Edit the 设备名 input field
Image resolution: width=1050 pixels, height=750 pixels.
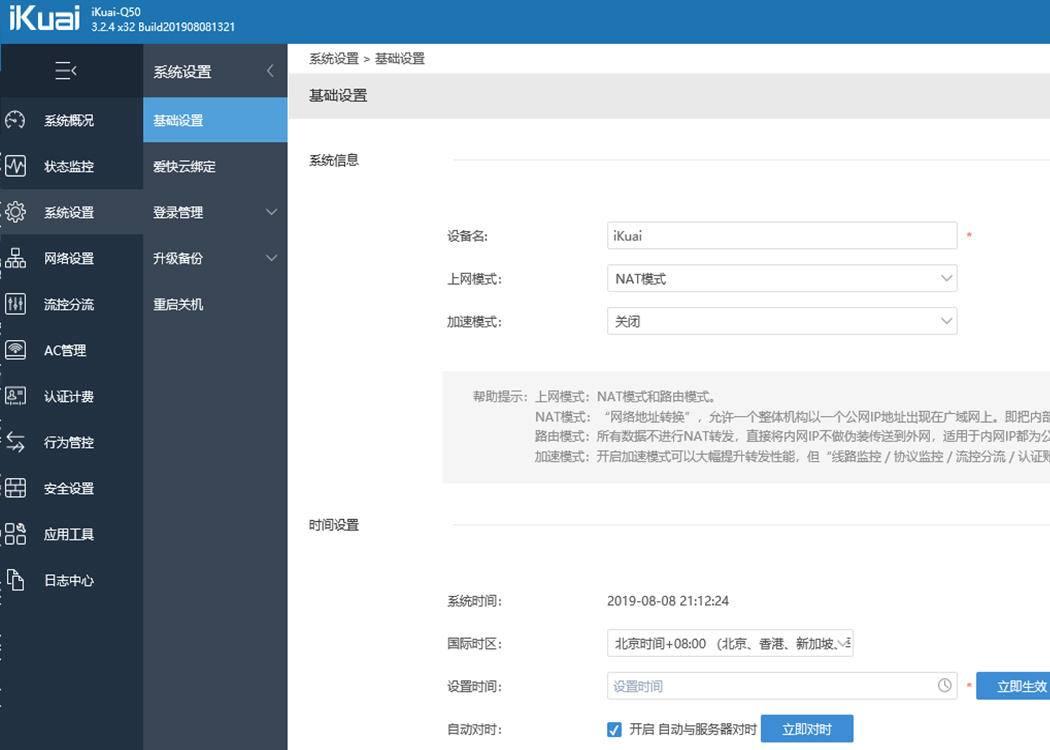coord(782,235)
